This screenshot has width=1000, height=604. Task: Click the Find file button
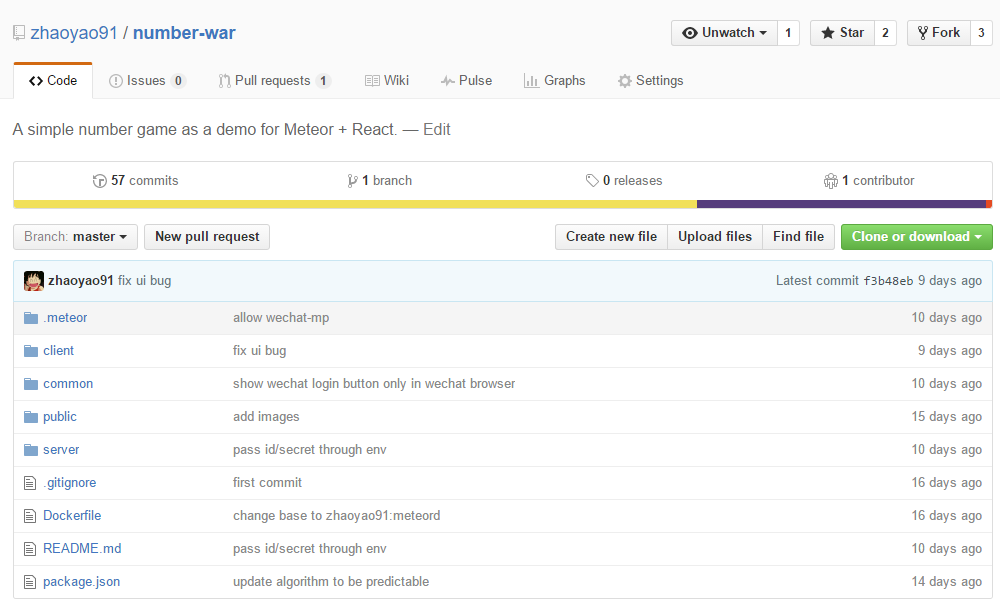tap(798, 237)
